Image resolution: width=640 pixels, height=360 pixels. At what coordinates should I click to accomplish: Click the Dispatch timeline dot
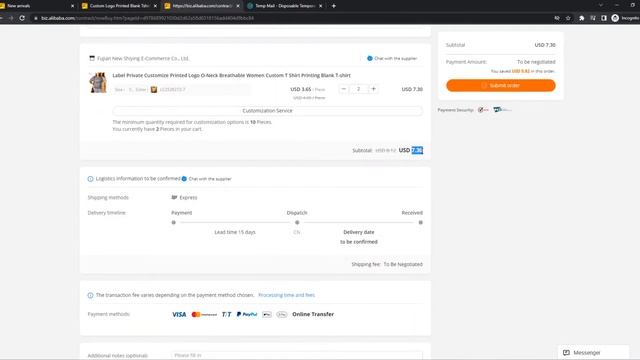pyautogui.click(x=297, y=222)
